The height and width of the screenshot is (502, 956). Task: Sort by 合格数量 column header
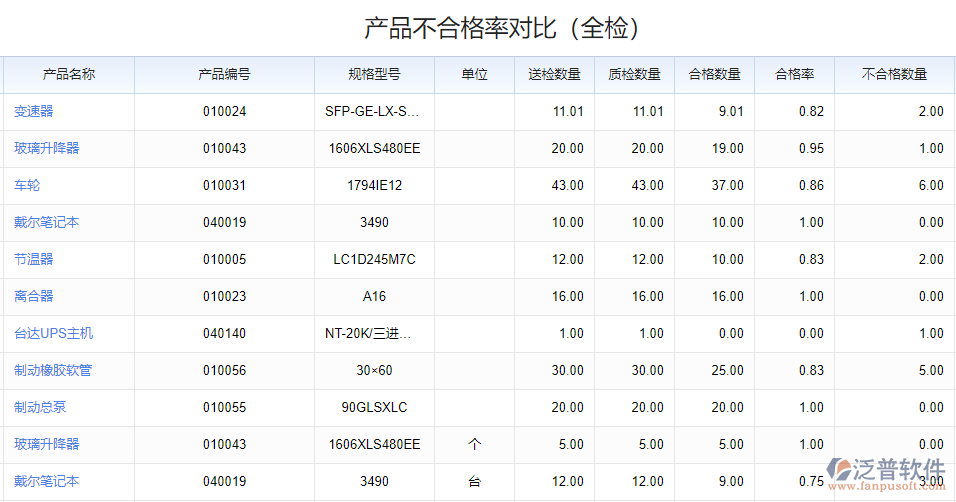(714, 74)
